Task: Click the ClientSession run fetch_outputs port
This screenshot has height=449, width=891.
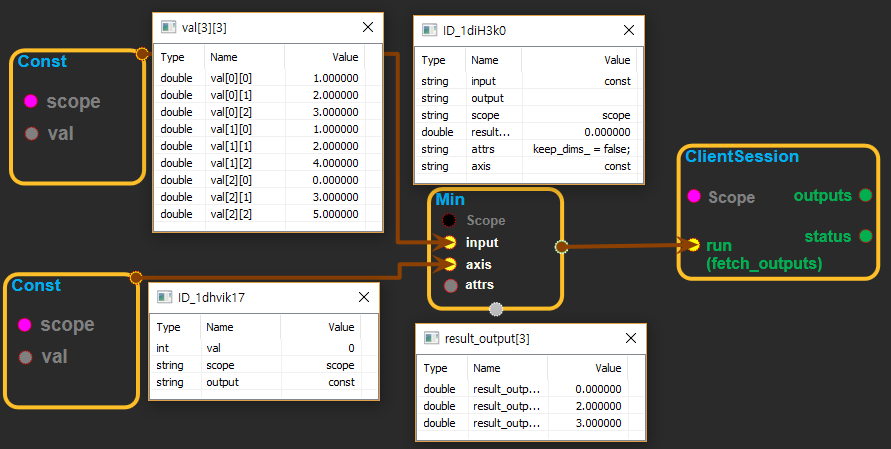Action: pos(693,245)
